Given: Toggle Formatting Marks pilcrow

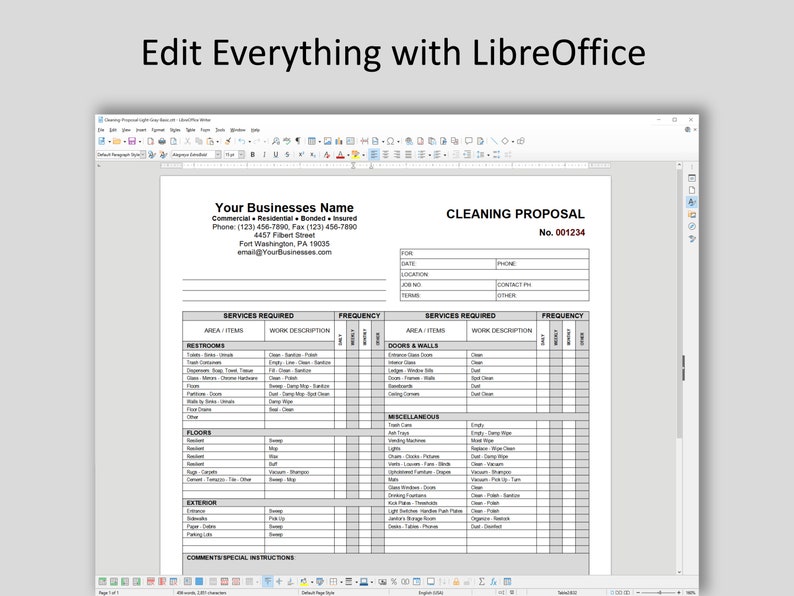Looking at the screenshot, I should click(x=298, y=141).
